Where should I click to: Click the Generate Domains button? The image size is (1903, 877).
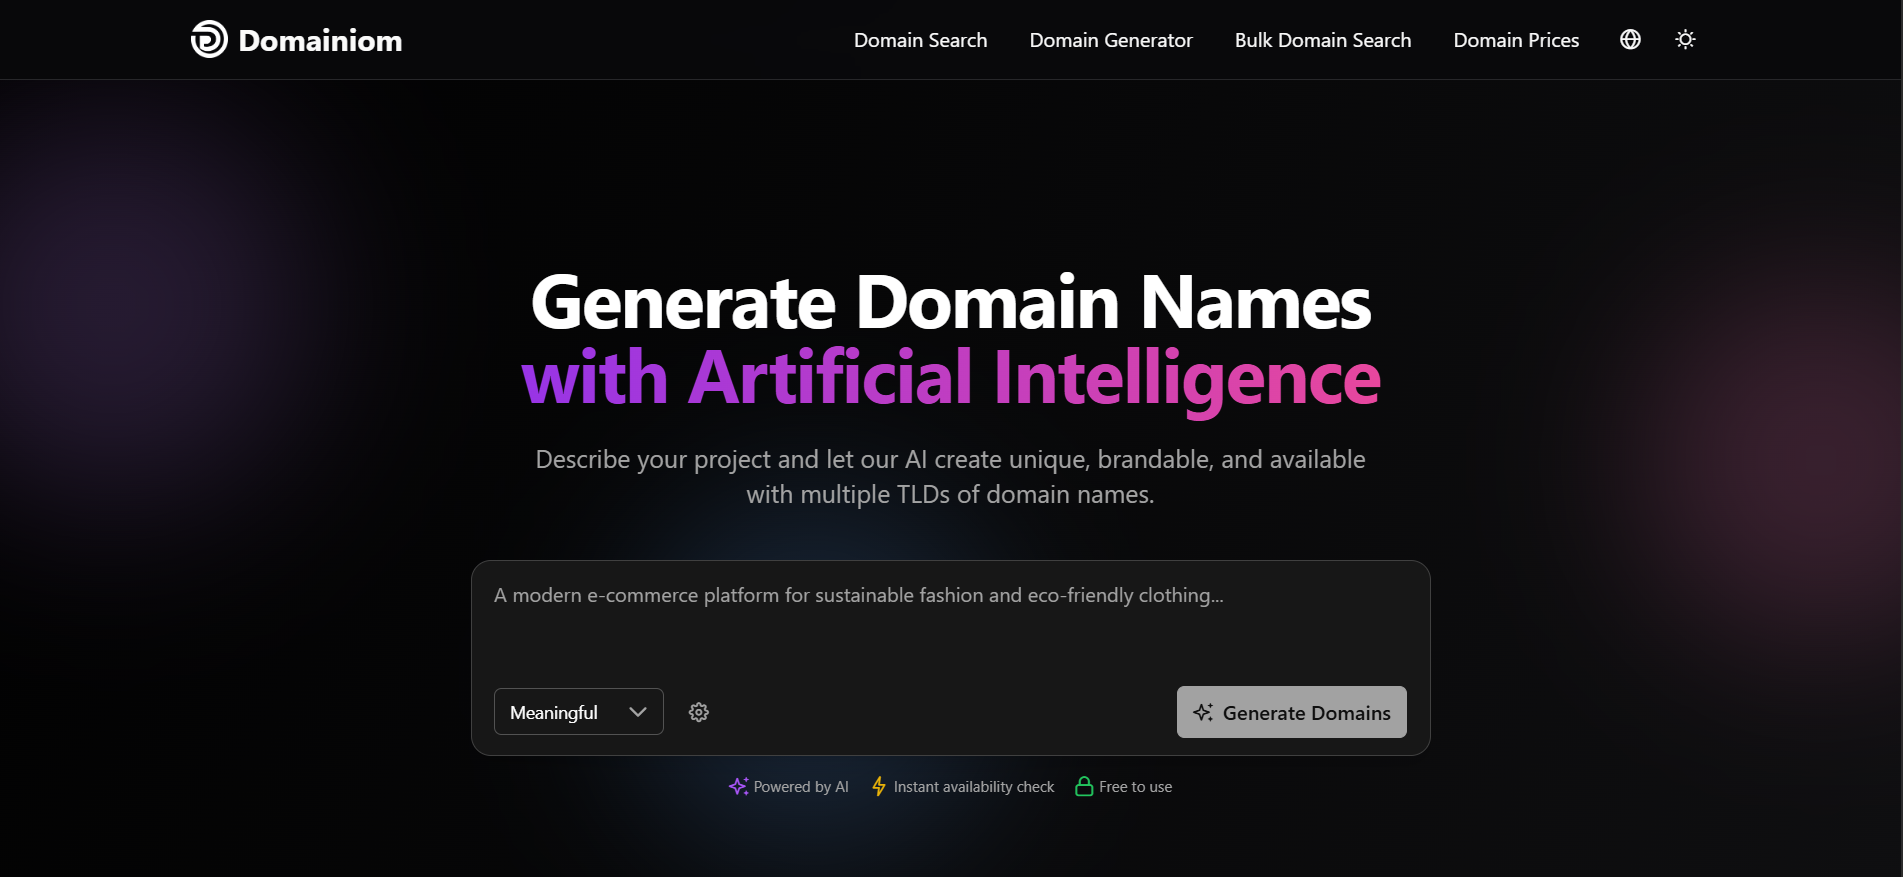click(1291, 712)
